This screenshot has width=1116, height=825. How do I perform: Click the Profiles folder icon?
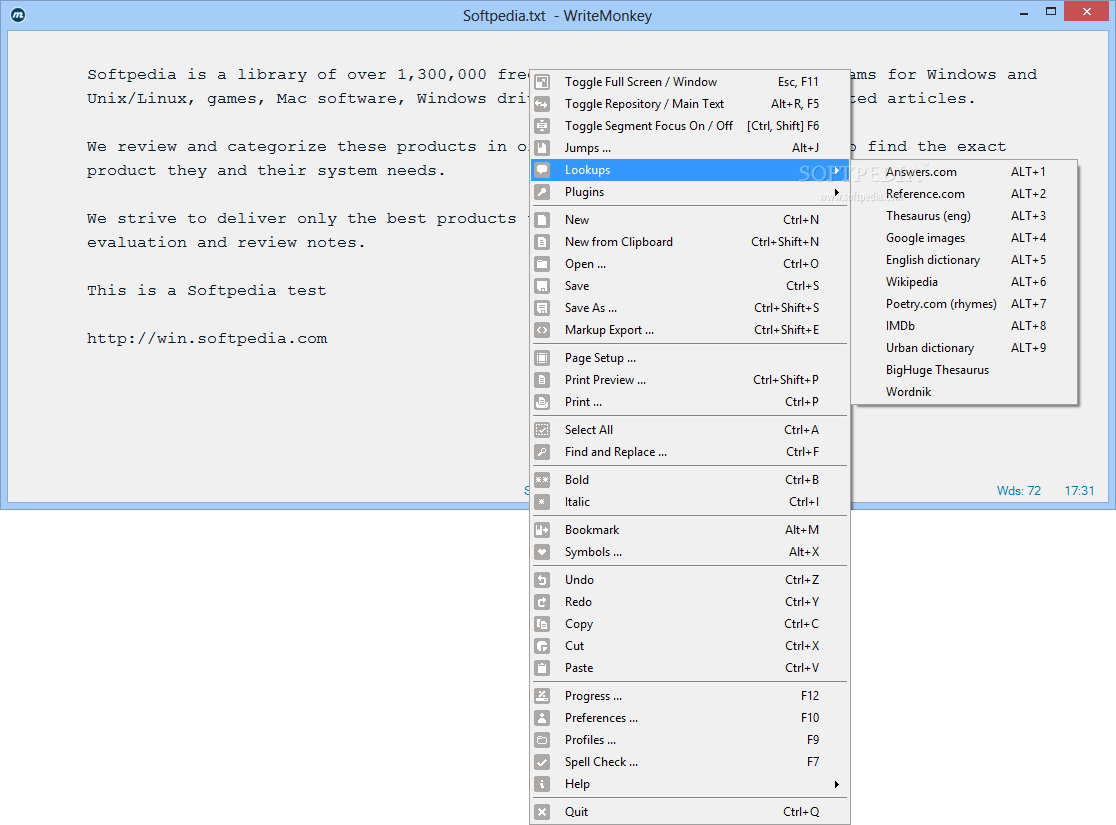[542, 740]
